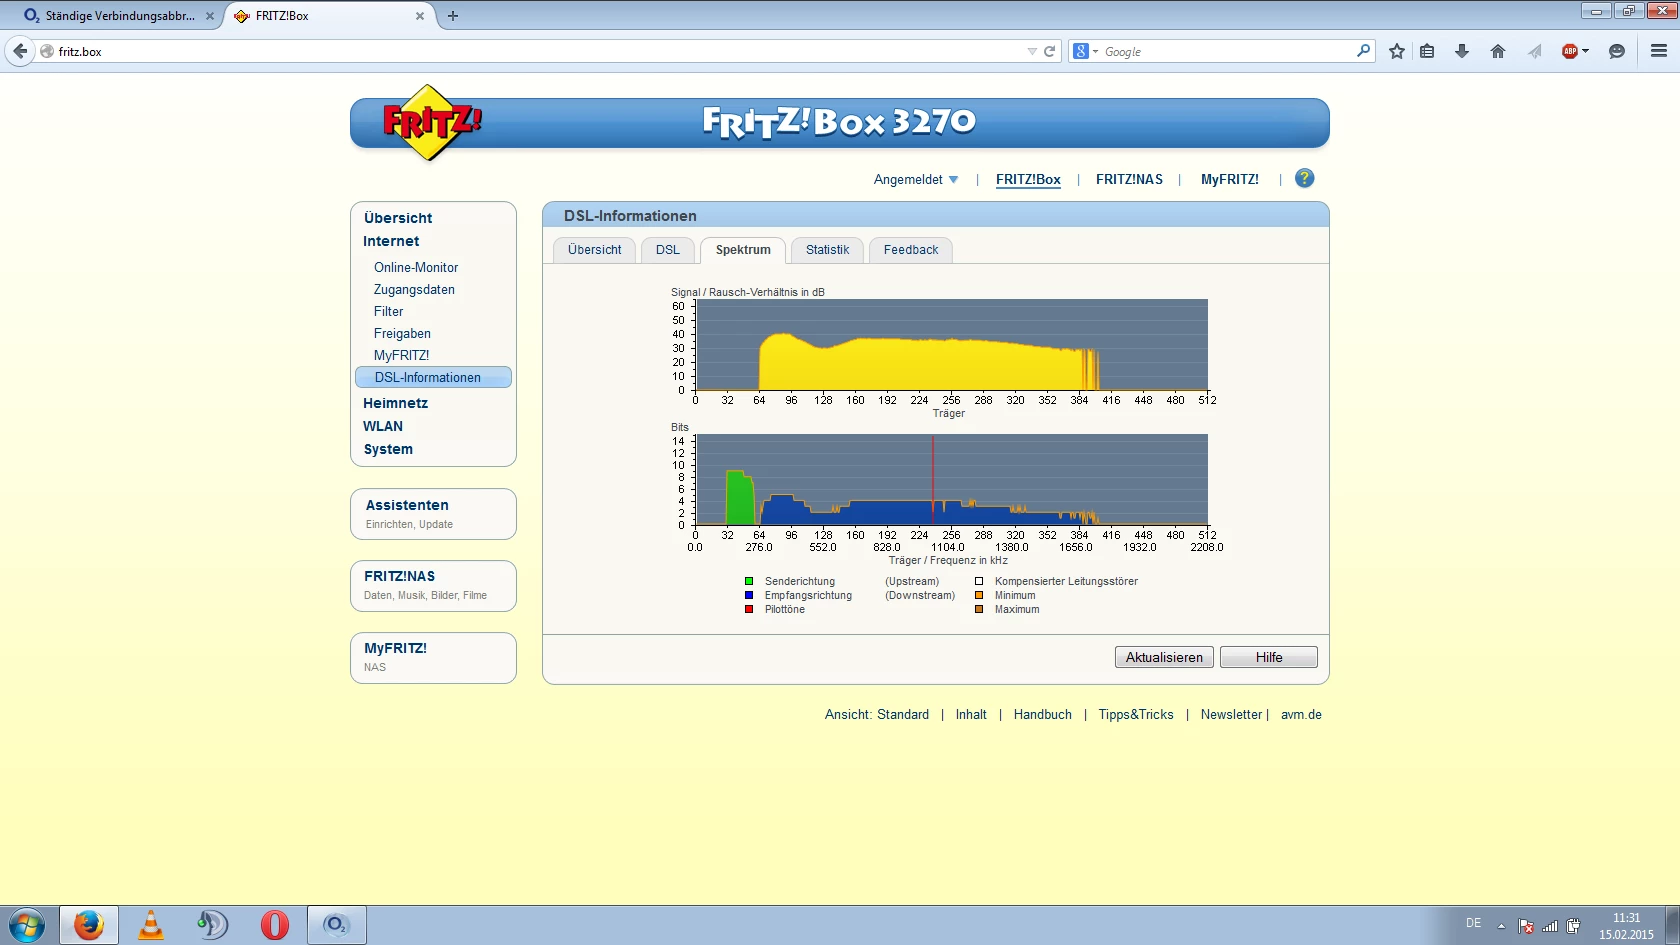Select the Spektrum tab
The image size is (1680, 945).
[743, 250]
